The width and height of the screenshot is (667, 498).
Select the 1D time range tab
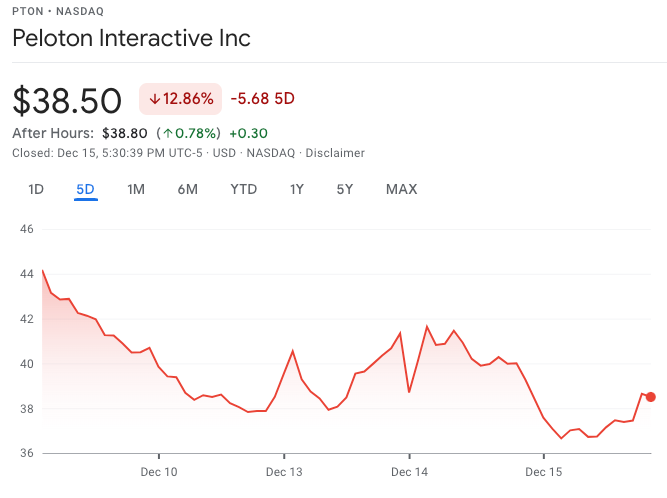pyautogui.click(x=36, y=189)
